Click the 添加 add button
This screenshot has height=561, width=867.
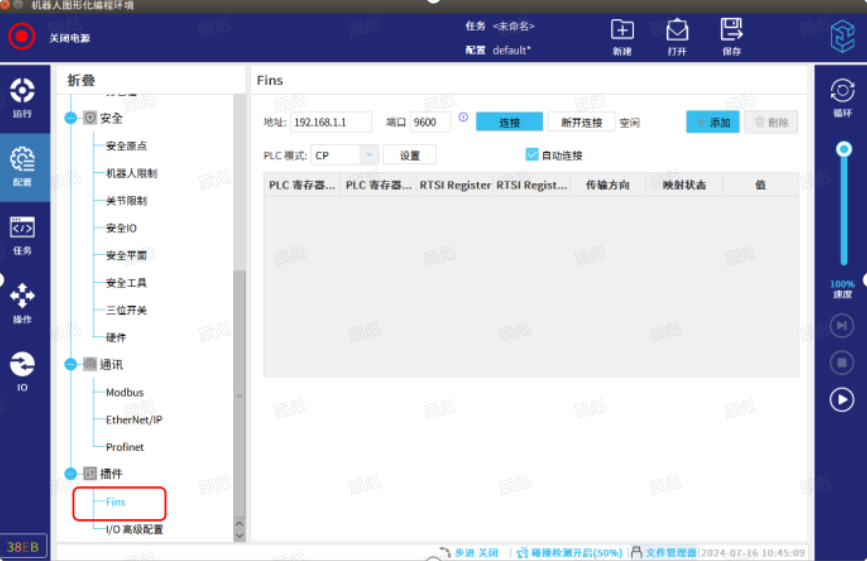coord(712,122)
